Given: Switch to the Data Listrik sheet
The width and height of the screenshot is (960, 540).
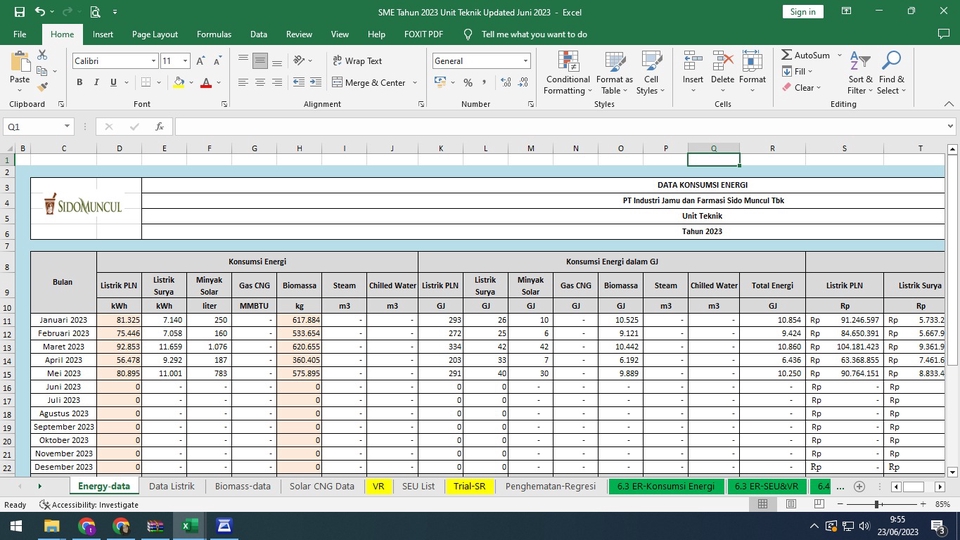Looking at the screenshot, I should click(171, 486).
